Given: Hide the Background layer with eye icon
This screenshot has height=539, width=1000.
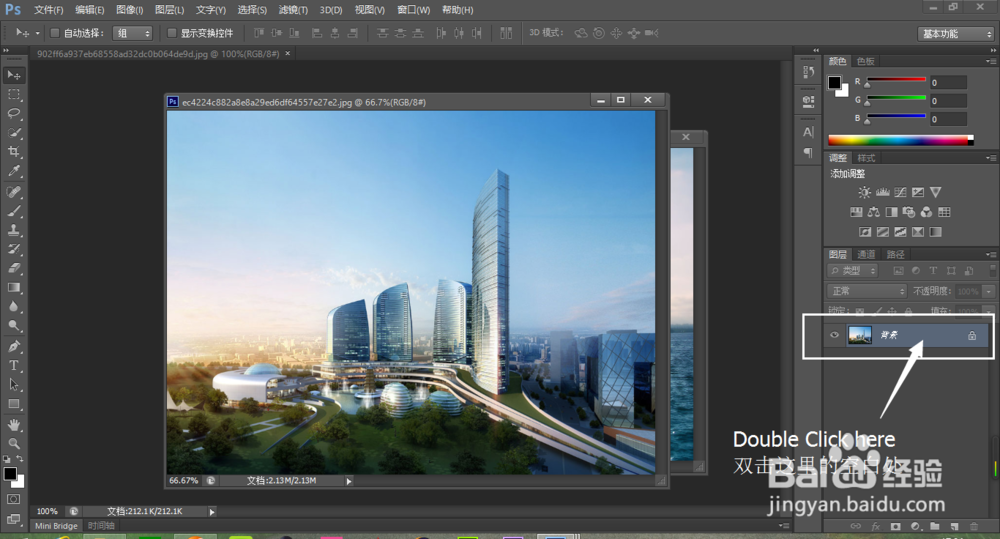Looking at the screenshot, I should (x=834, y=335).
